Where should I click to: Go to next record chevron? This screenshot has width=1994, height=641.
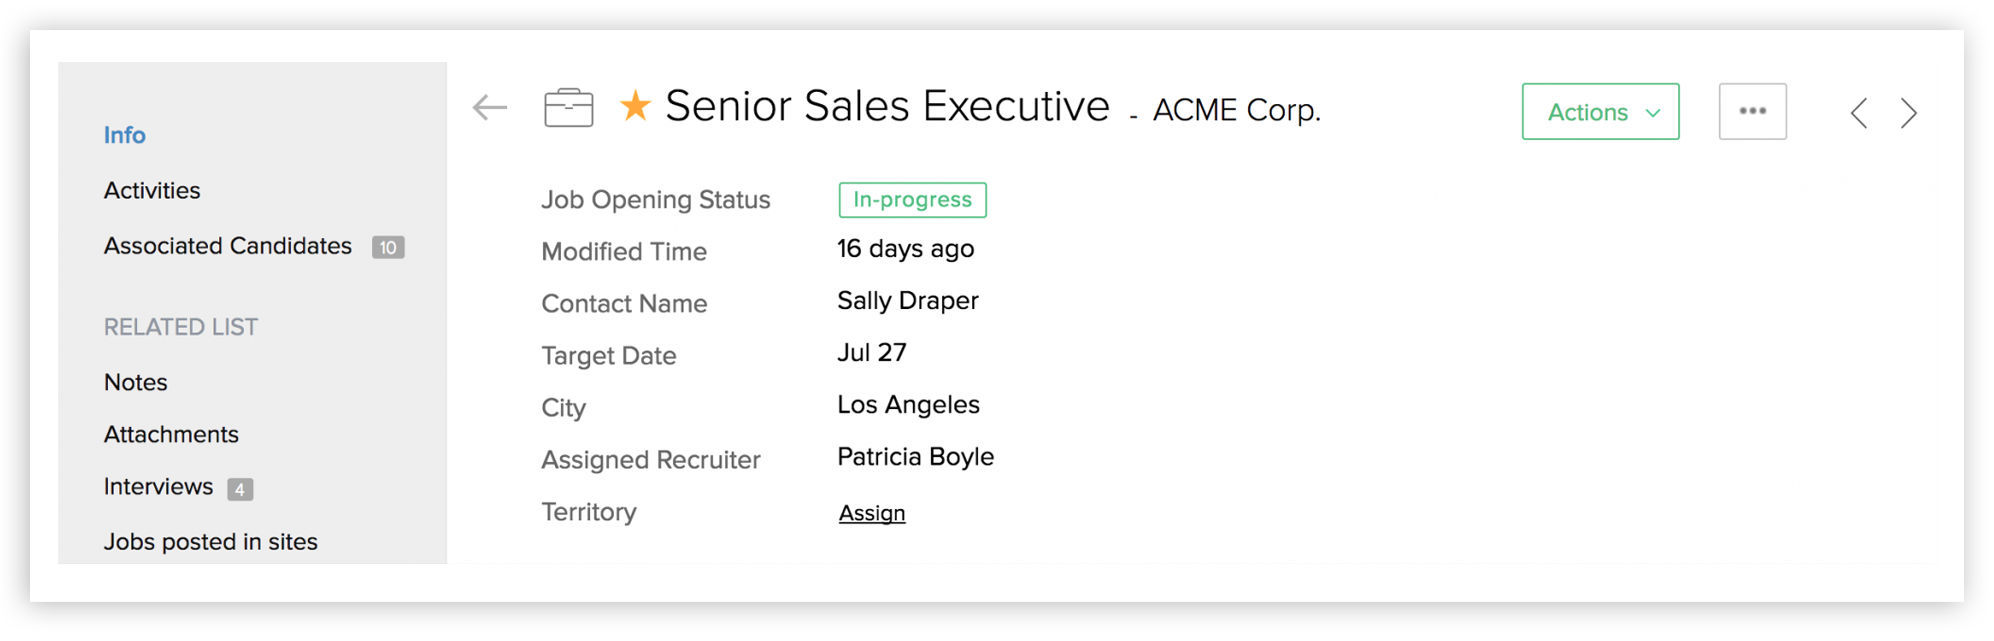[x=1909, y=113]
